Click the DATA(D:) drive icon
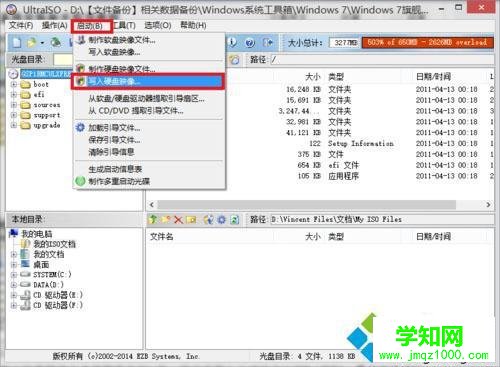The width and height of the screenshot is (500, 367). click(x=25, y=285)
